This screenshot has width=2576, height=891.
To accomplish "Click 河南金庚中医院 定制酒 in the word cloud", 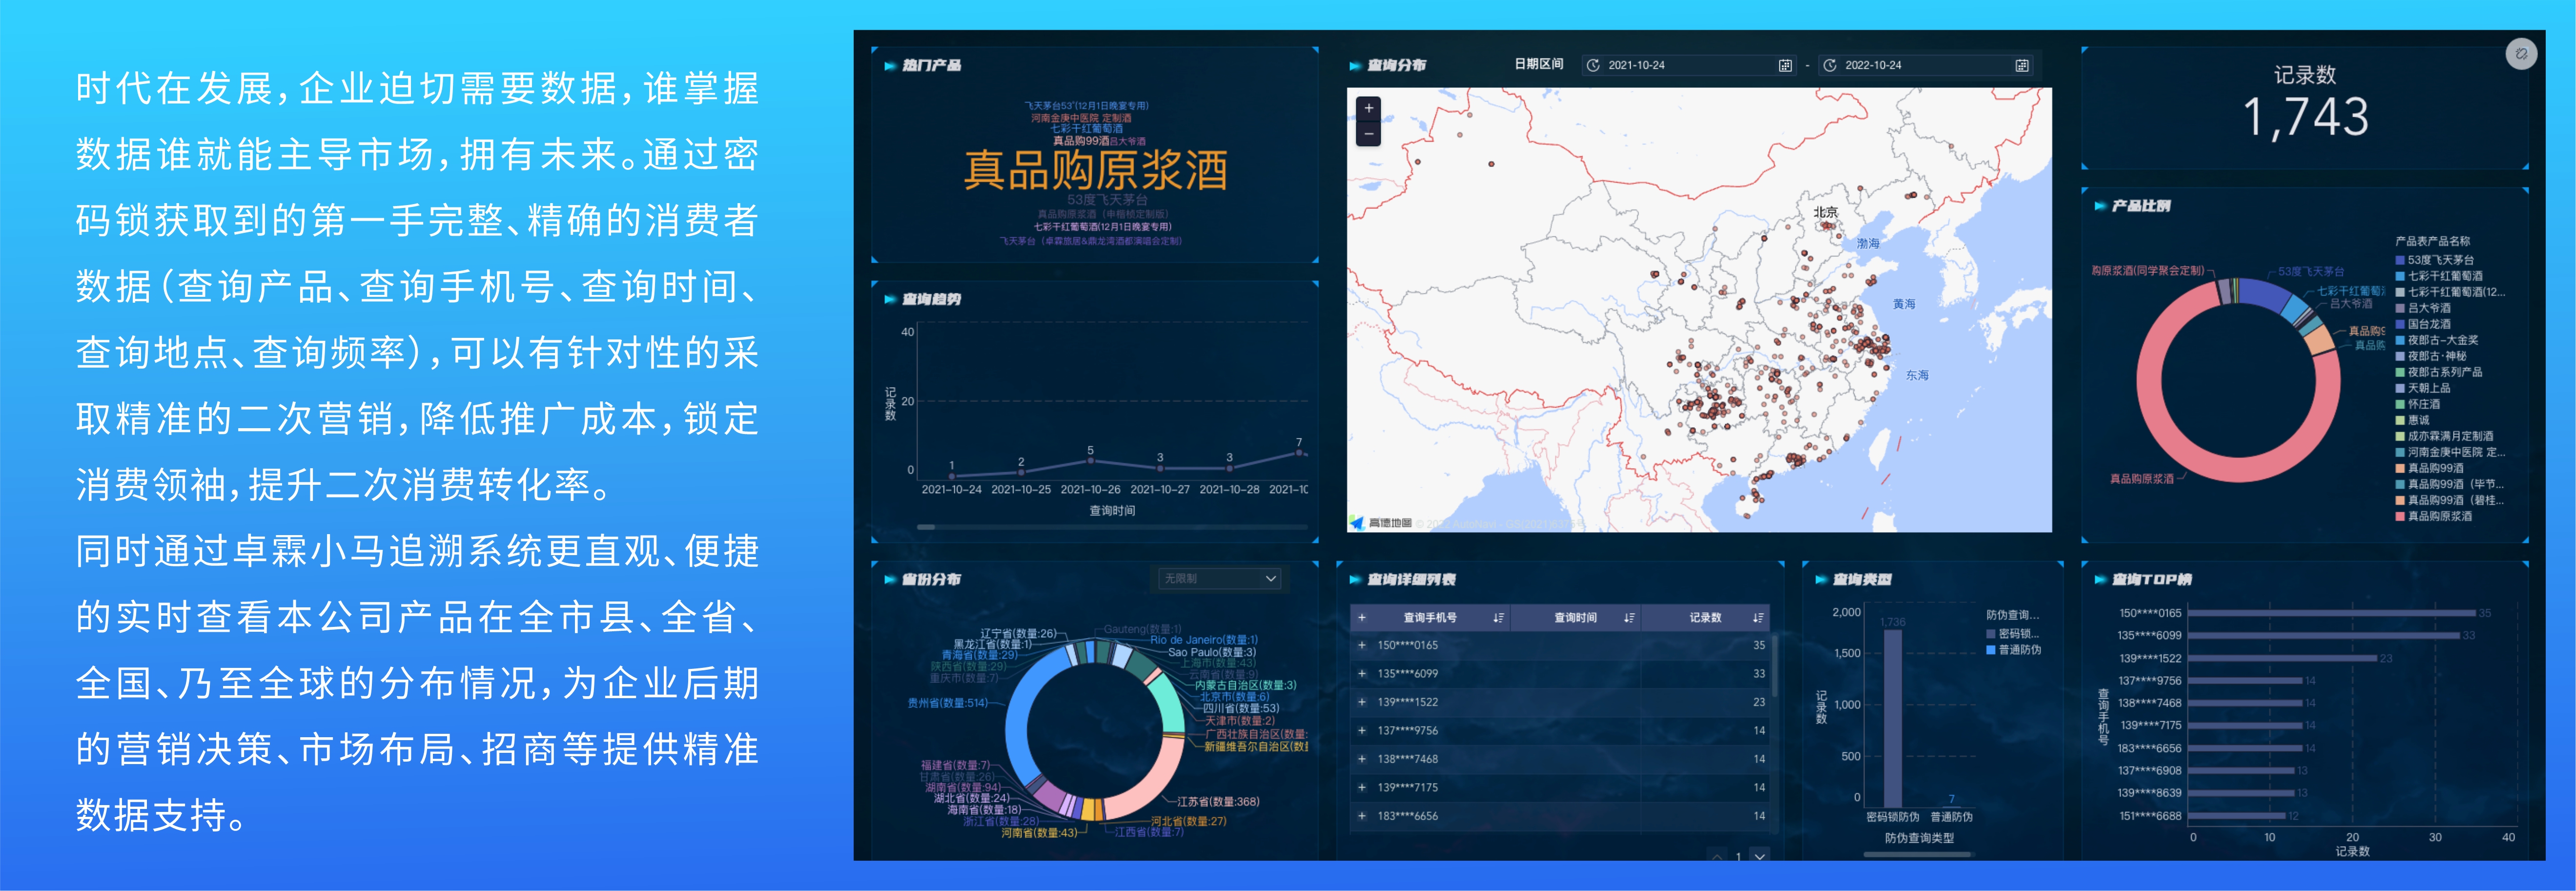I will (1081, 118).
